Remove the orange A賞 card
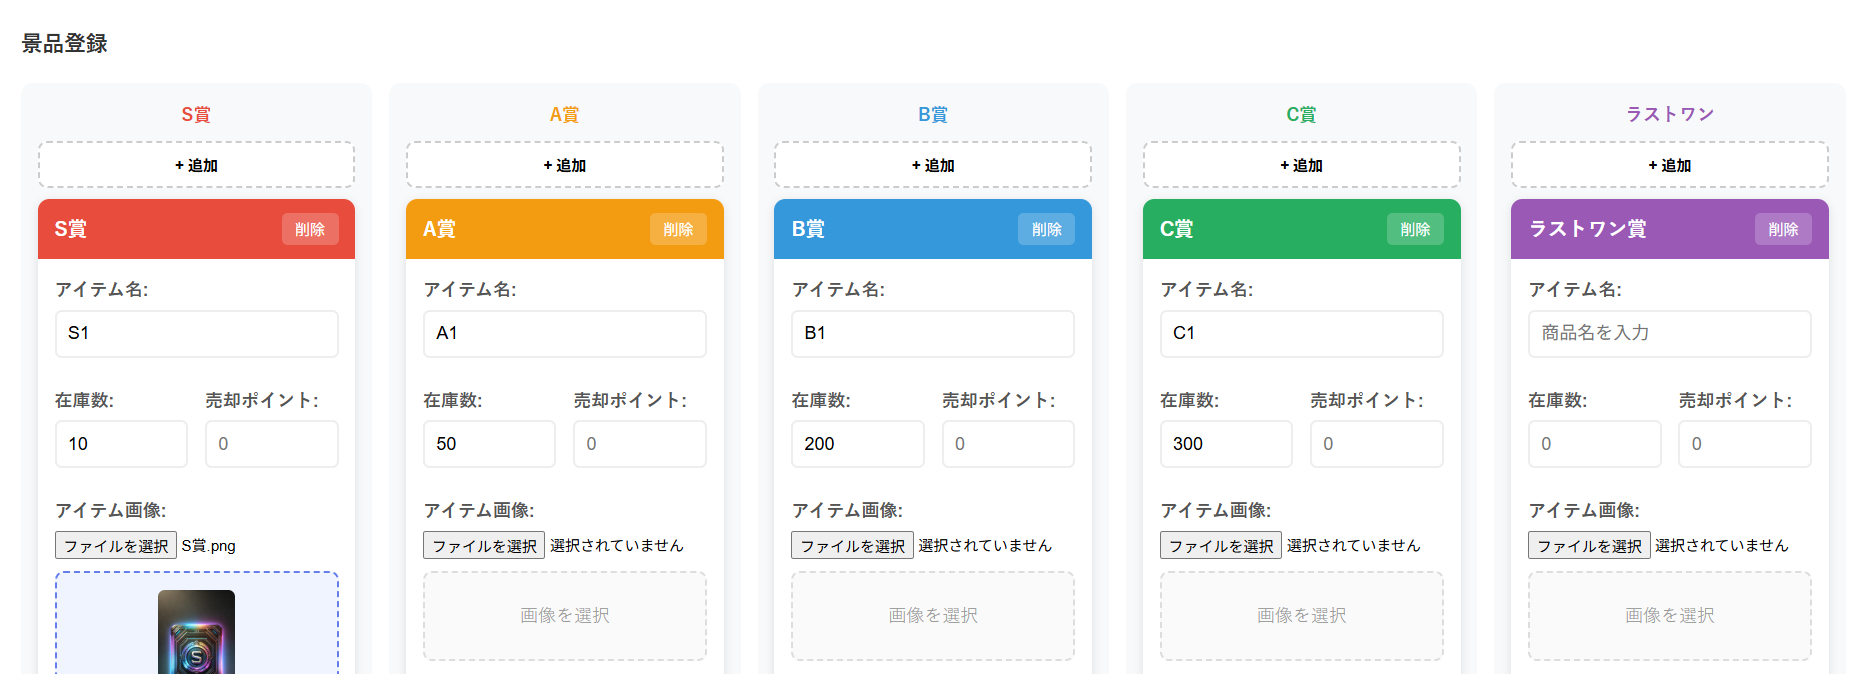Screen dimensions: 1851x674 (x=678, y=229)
